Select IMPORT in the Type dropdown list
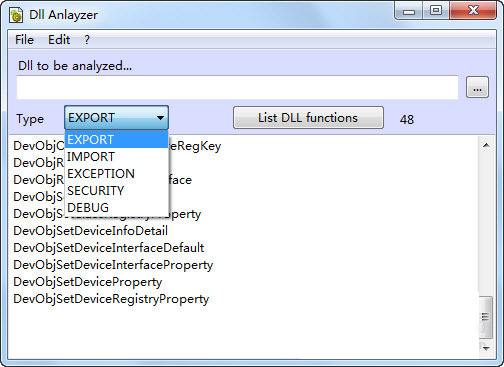504x367 pixels. pos(116,157)
